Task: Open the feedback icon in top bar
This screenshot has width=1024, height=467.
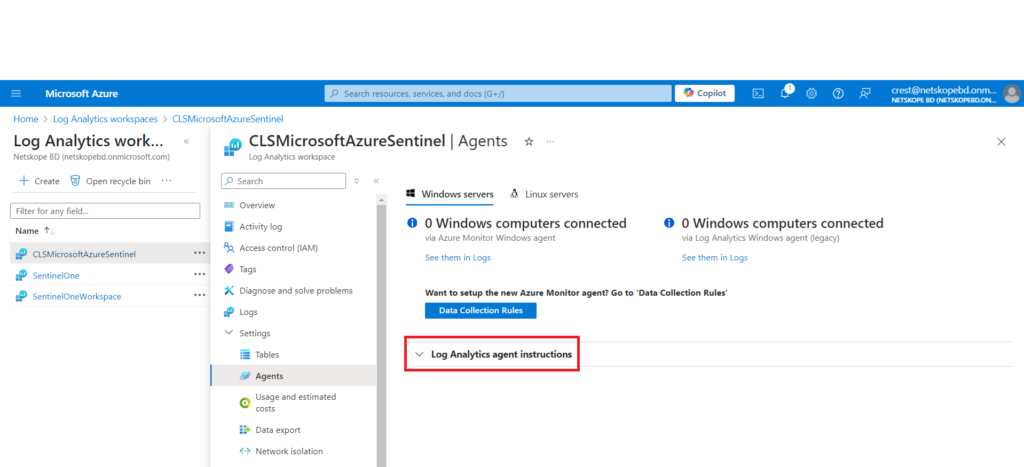Action: [865, 93]
